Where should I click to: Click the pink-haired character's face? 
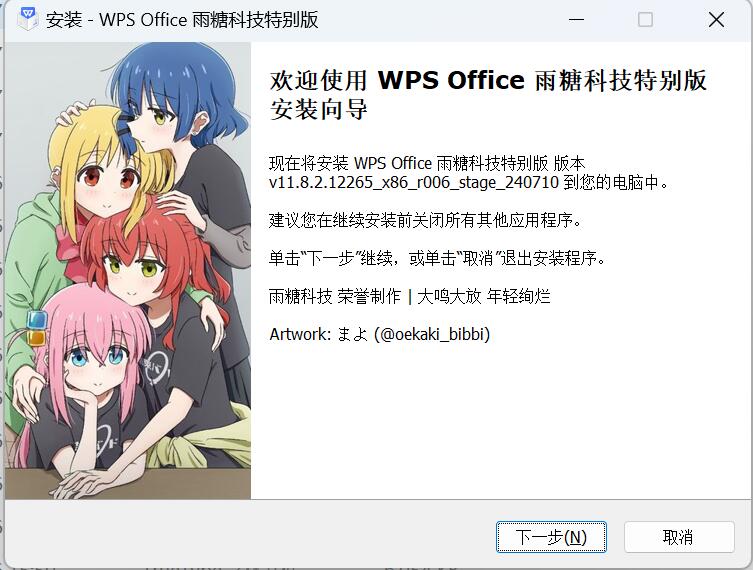(x=96, y=365)
